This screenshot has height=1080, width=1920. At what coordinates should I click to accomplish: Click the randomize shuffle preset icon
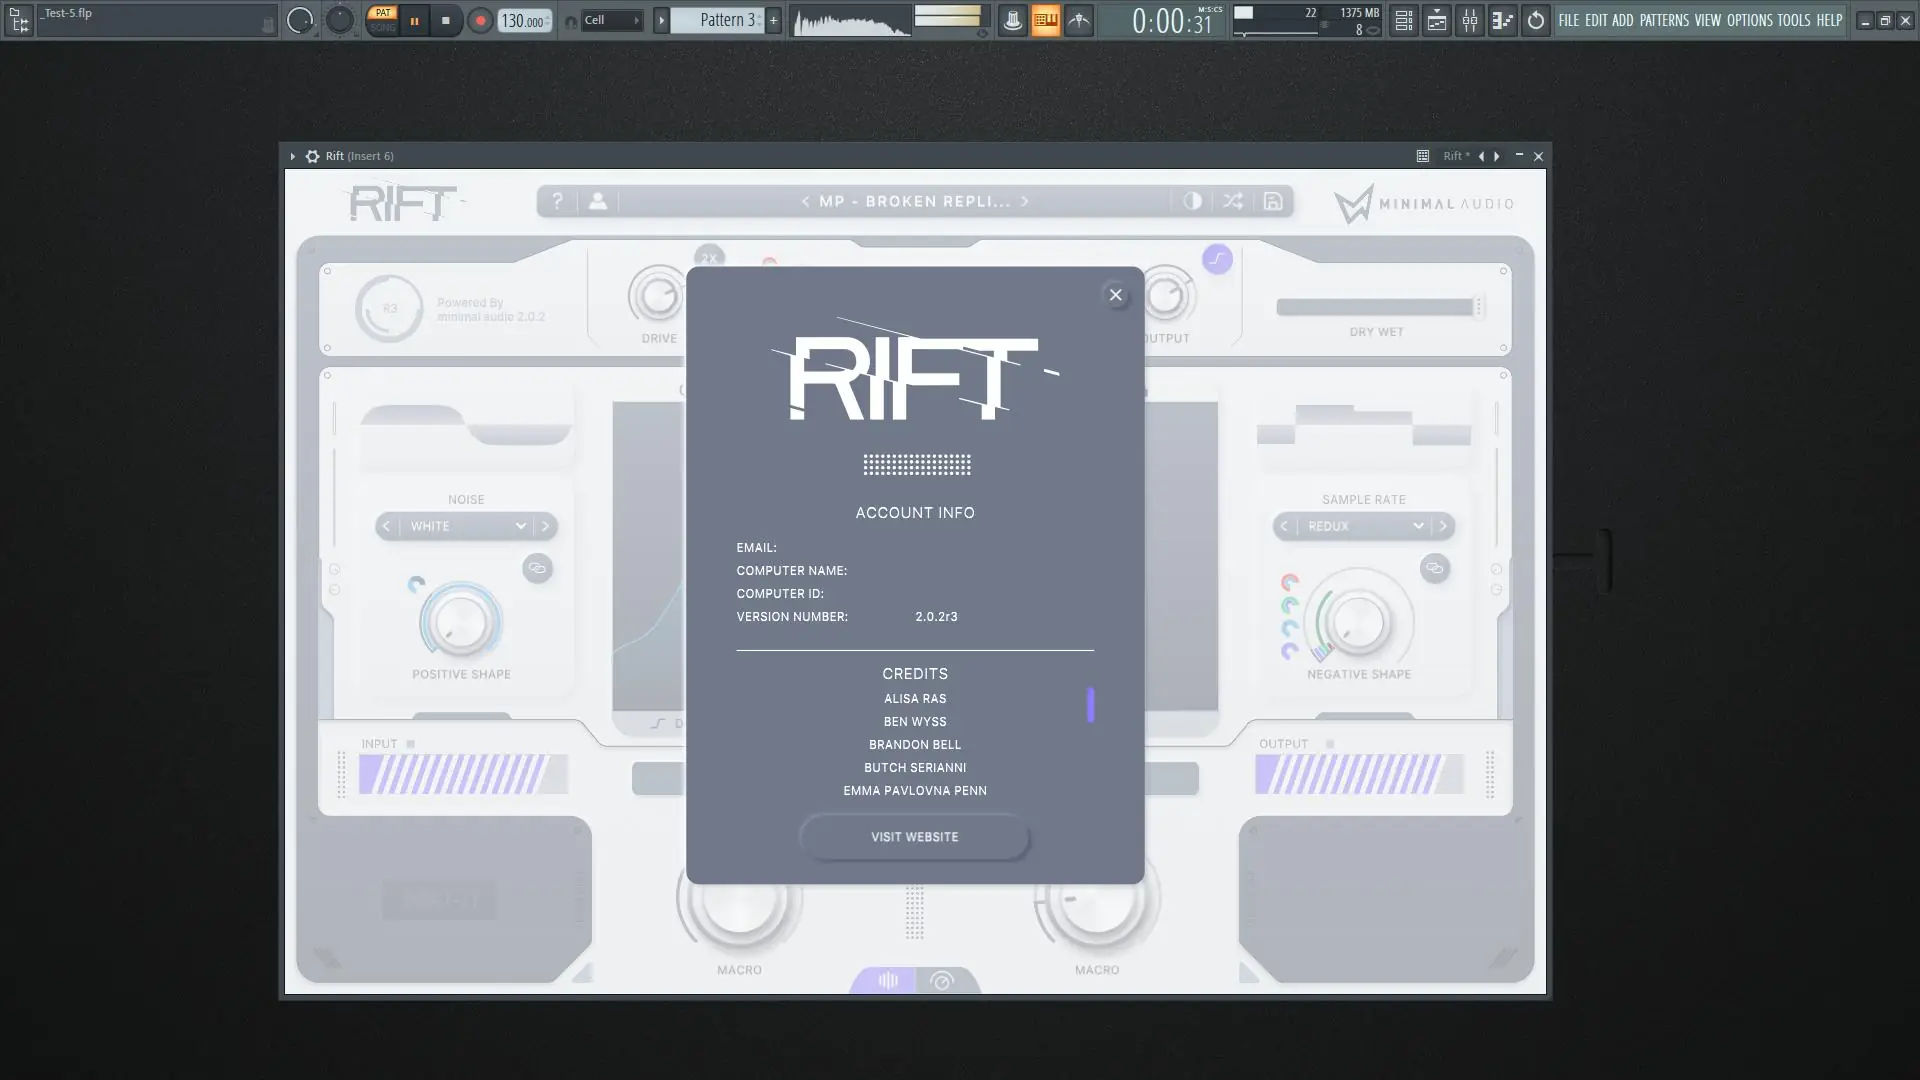[x=1232, y=201]
